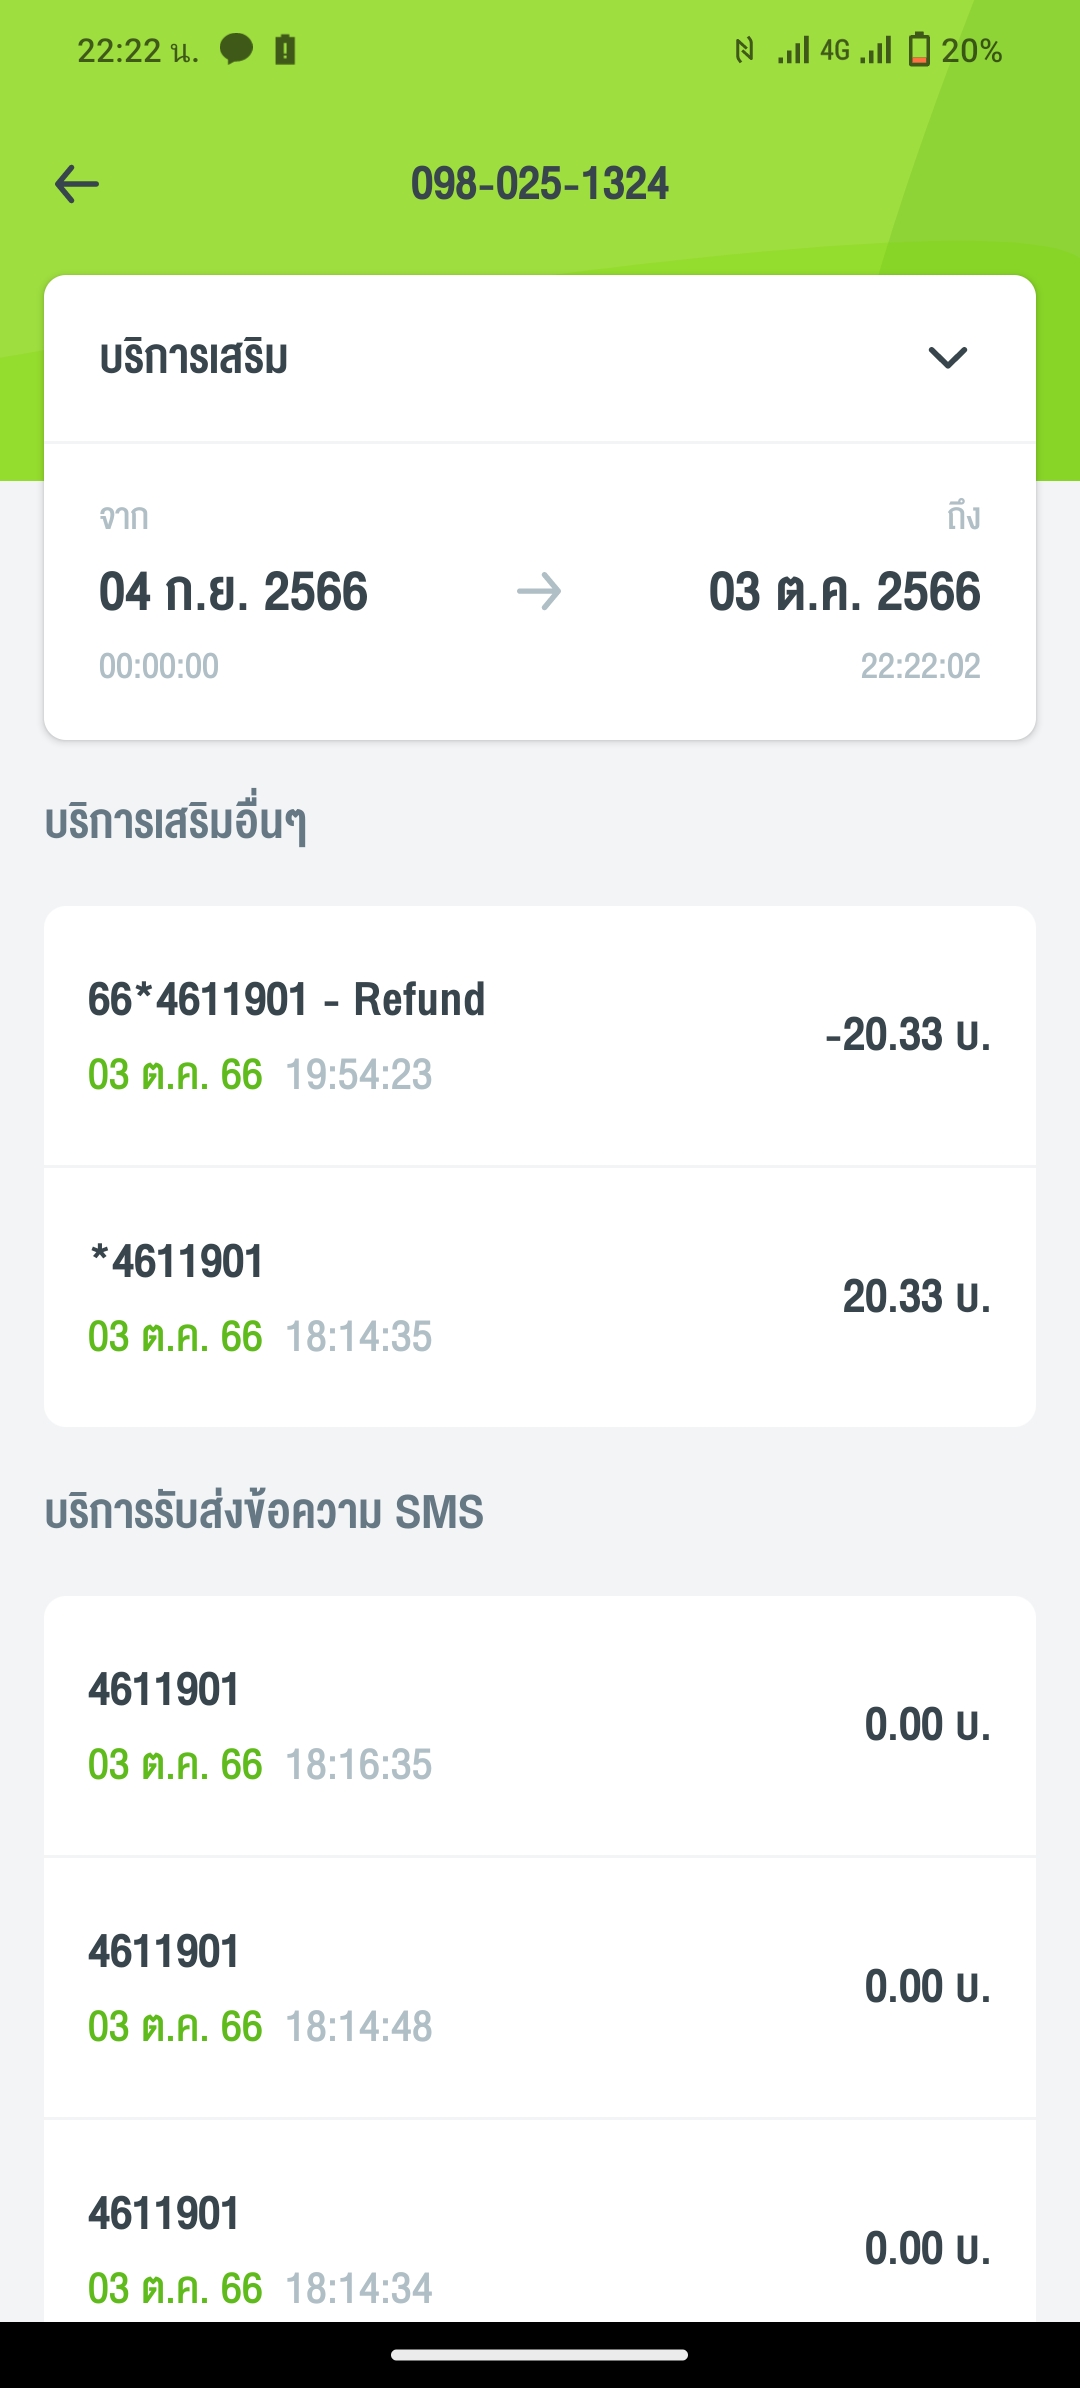Tap the -20.33 บ. refund amount
This screenshot has width=1080, height=2388.
pyautogui.click(x=907, y=1035)
